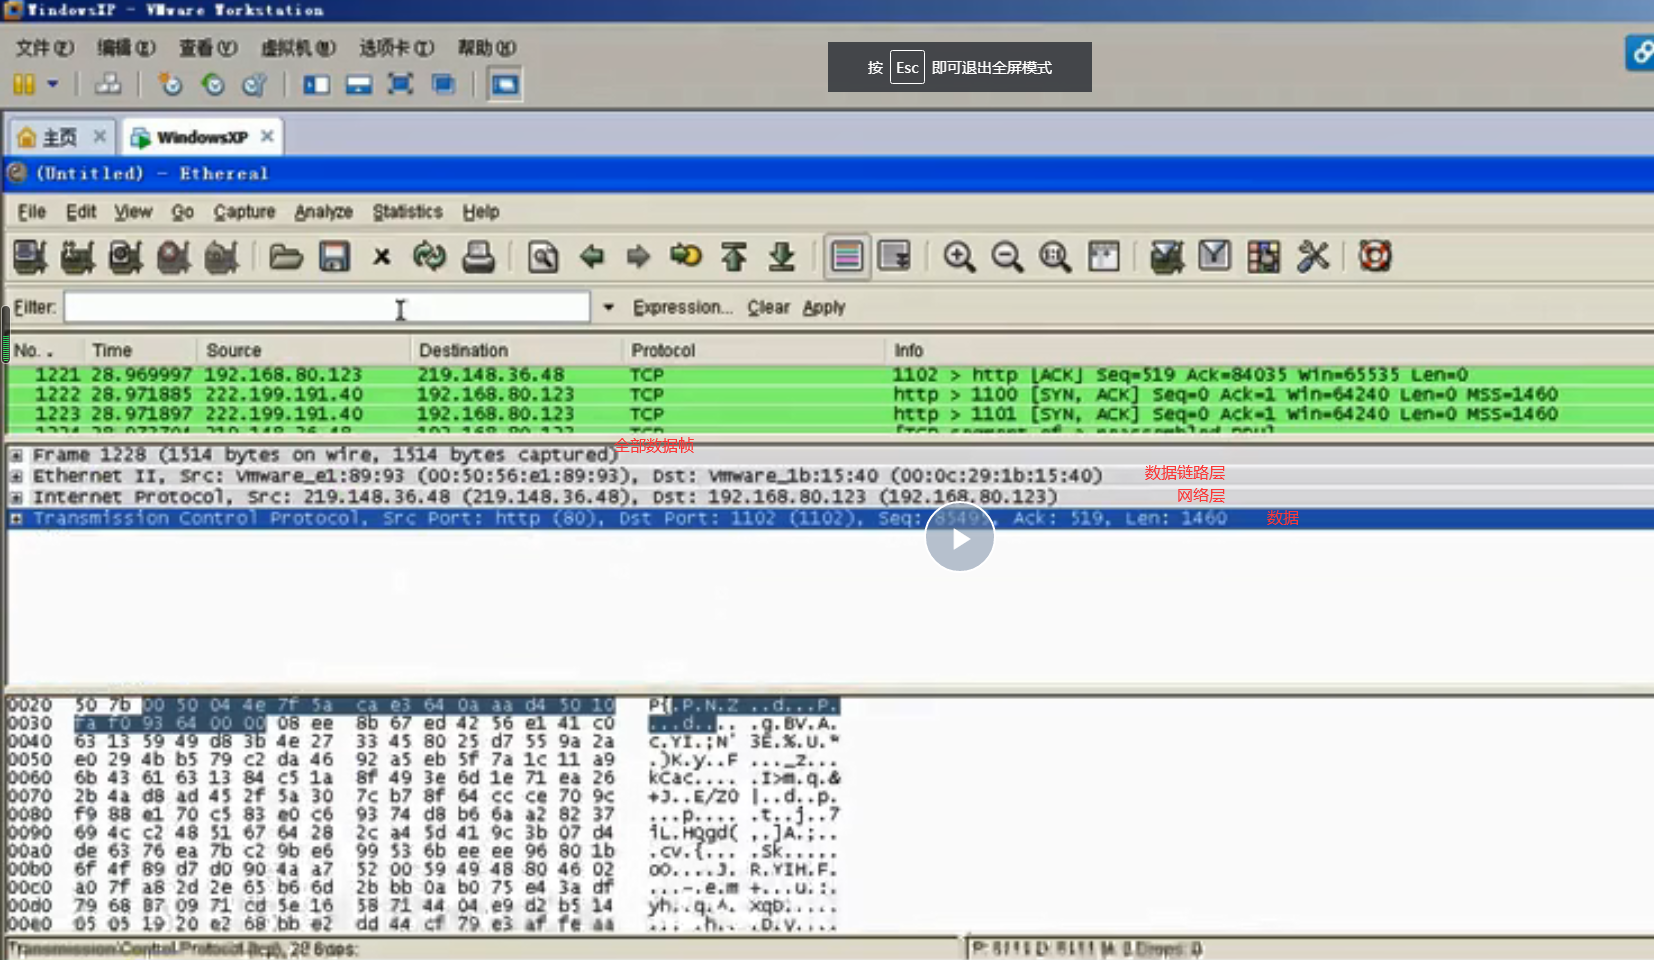
Task: Expand the Frame 1228 tree row
Action: point(16,455)
